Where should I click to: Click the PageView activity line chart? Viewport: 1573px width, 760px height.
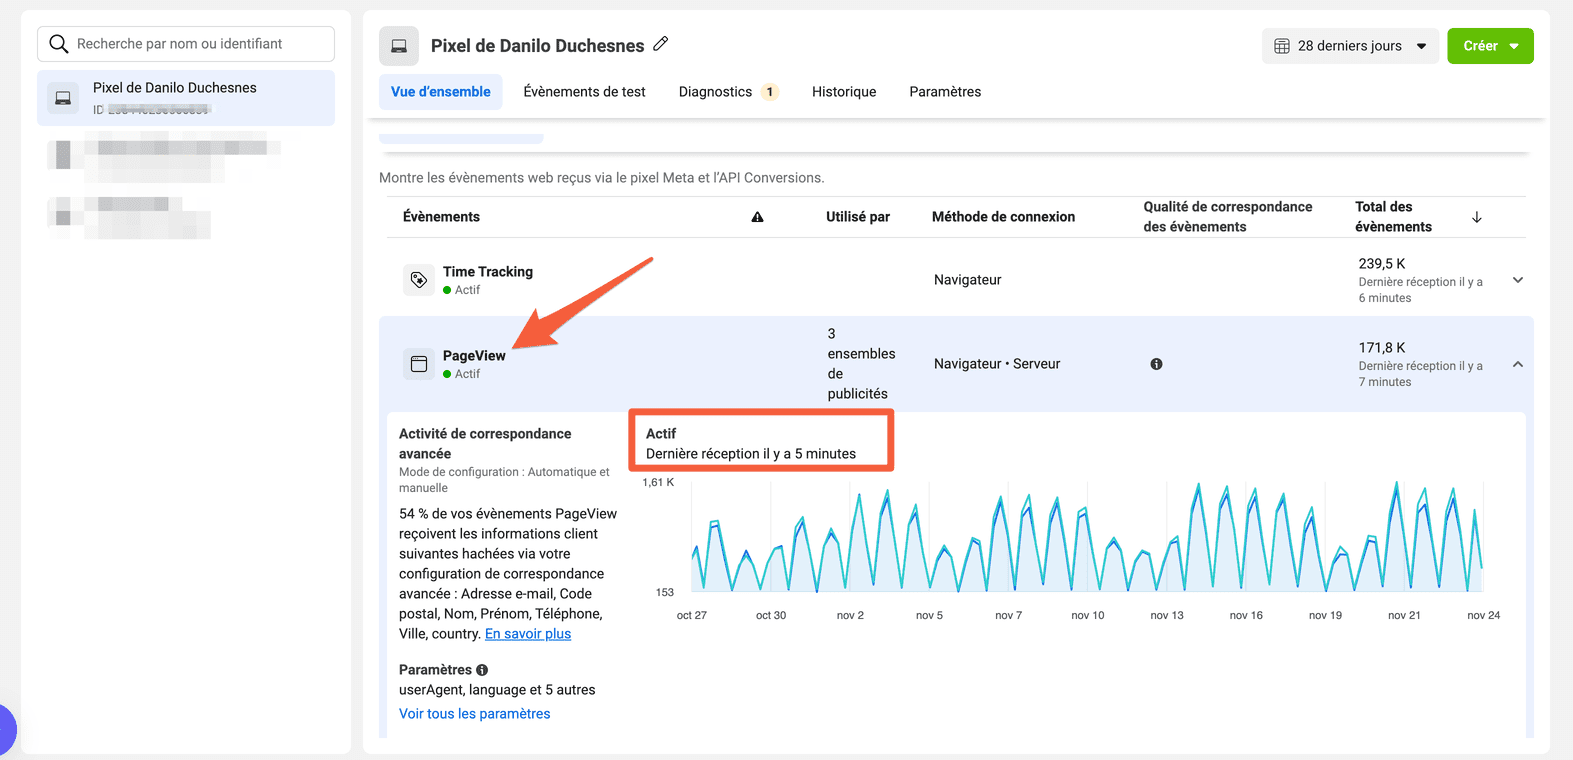(x=1087, y=537)
